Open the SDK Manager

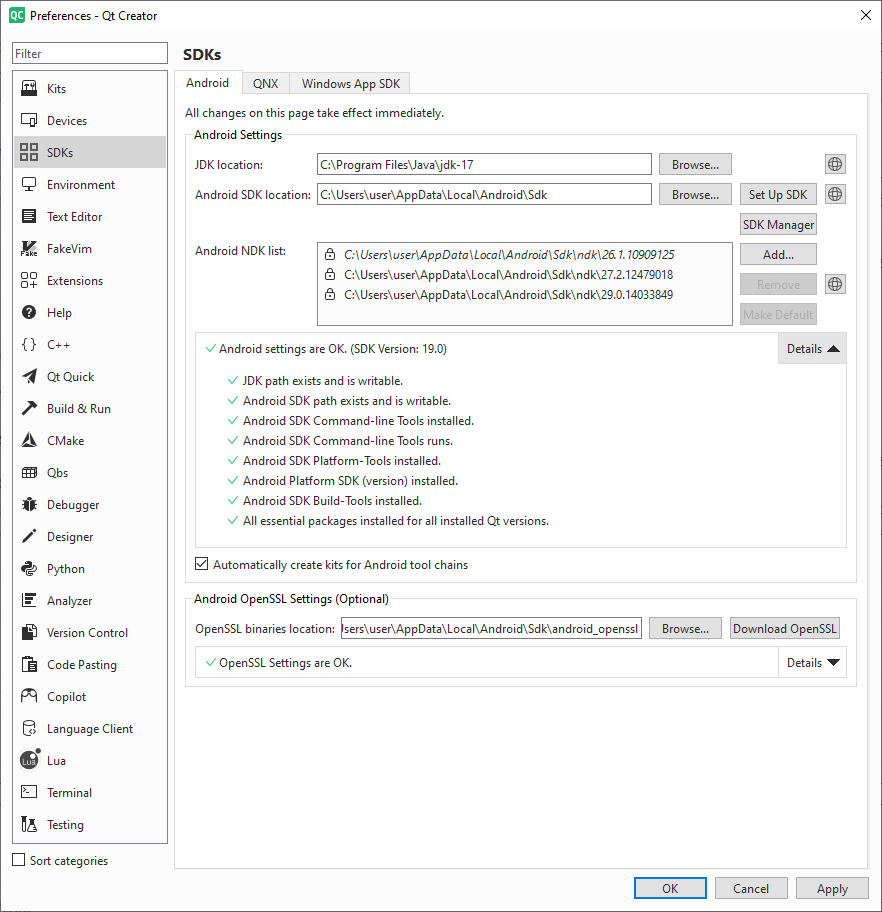(778, 225)
